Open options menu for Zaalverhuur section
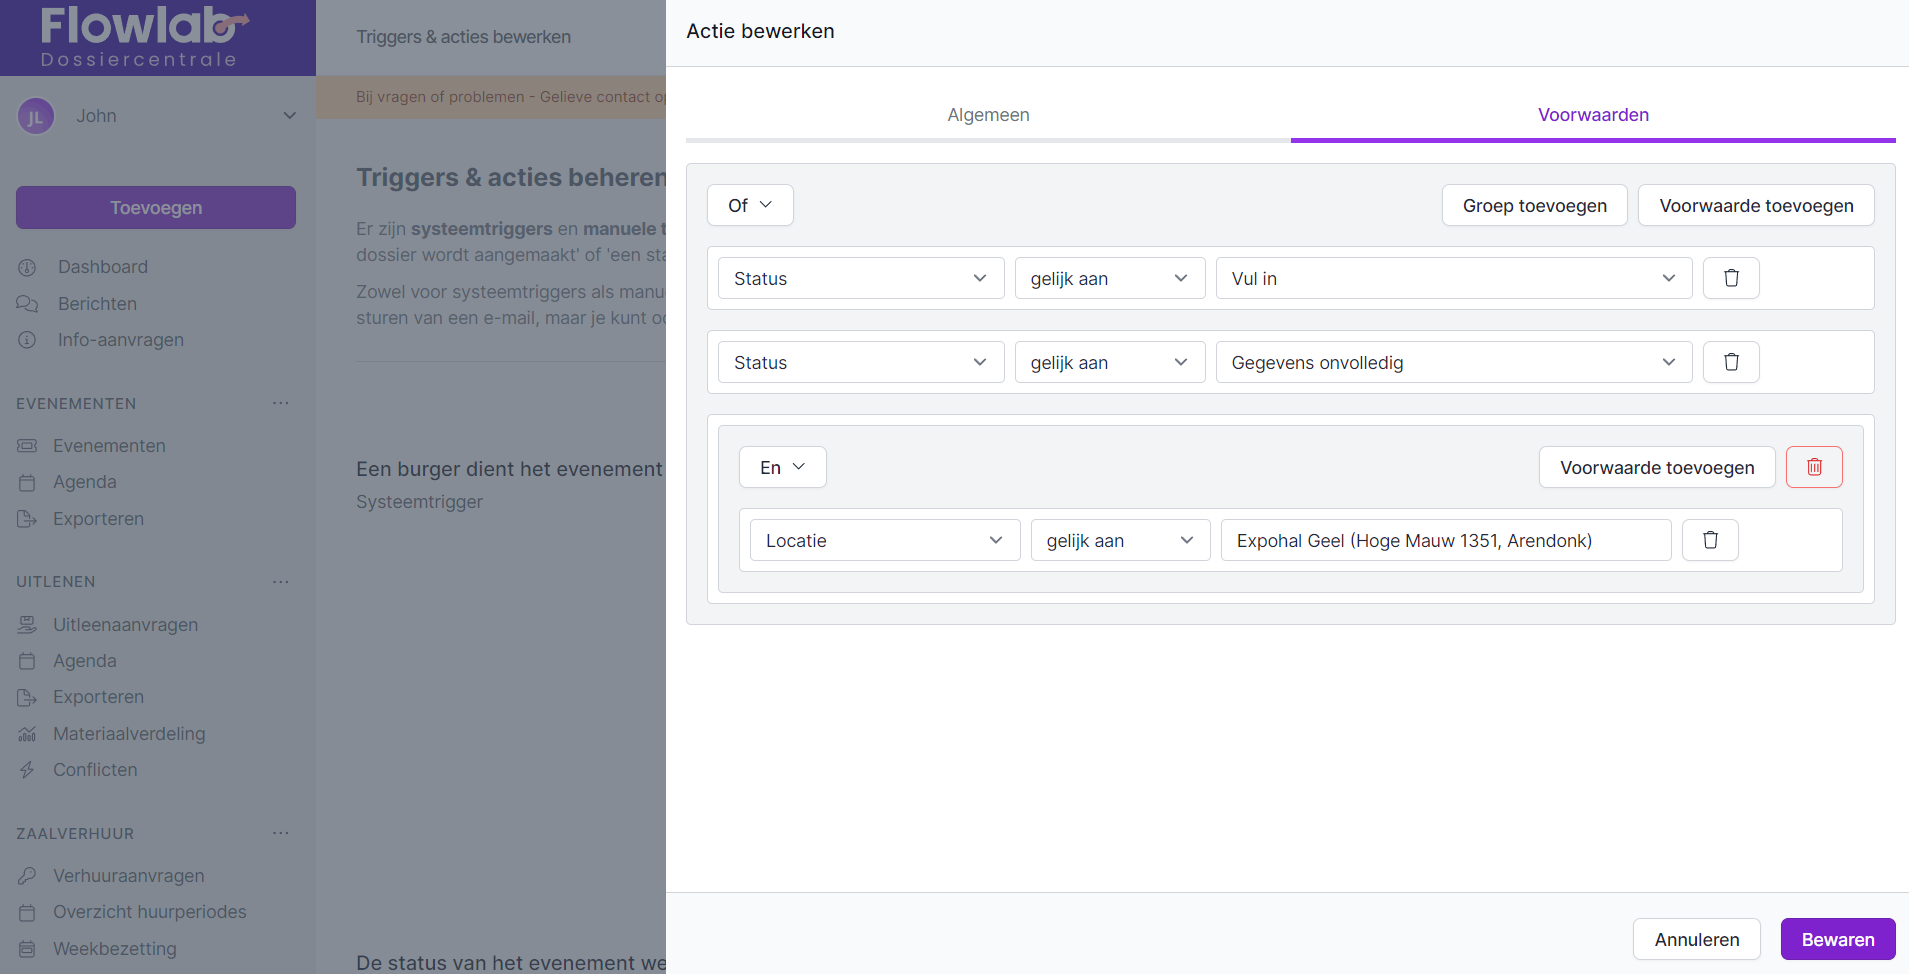Image resolution: width=1909 pixels, height=974 pixels. click(x=281, y=833)
